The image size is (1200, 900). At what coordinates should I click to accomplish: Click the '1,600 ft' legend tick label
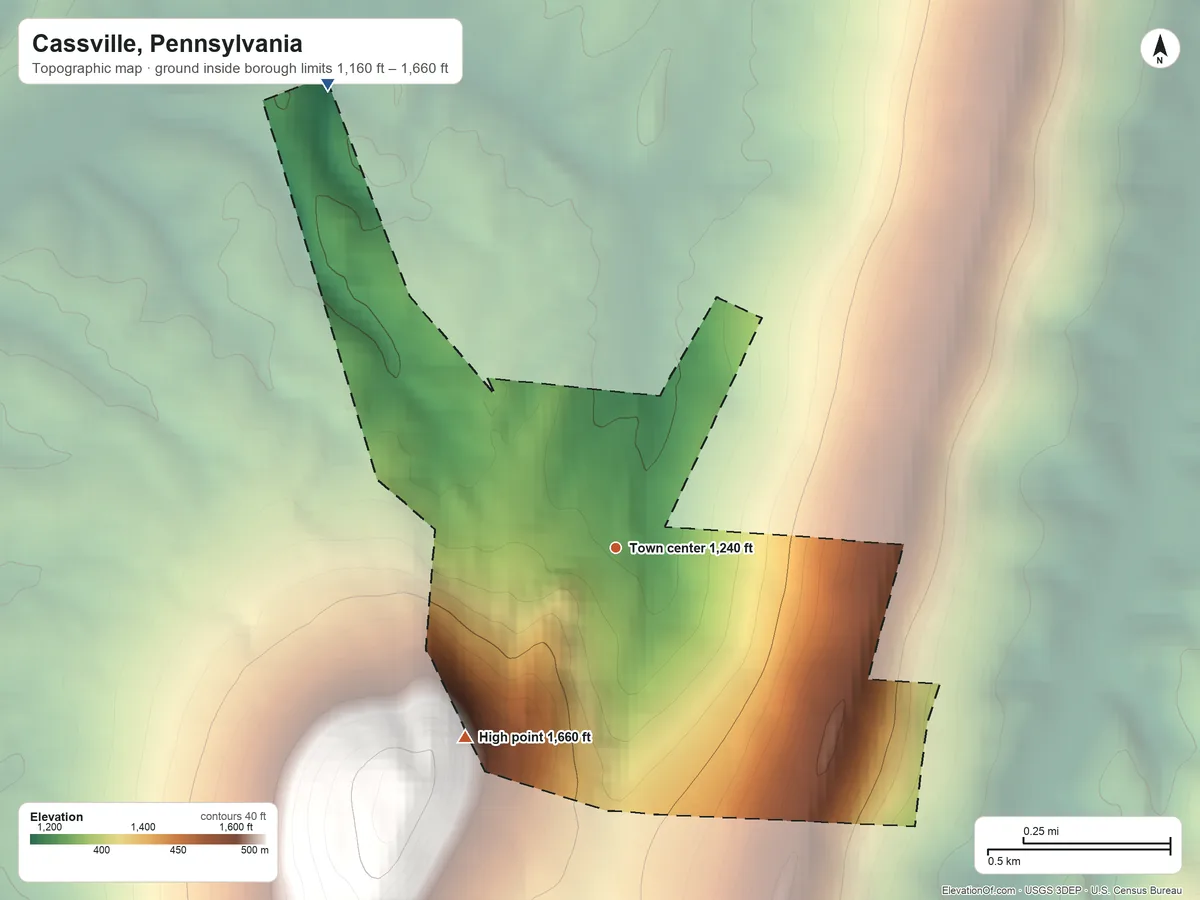(x=236, y=827)
